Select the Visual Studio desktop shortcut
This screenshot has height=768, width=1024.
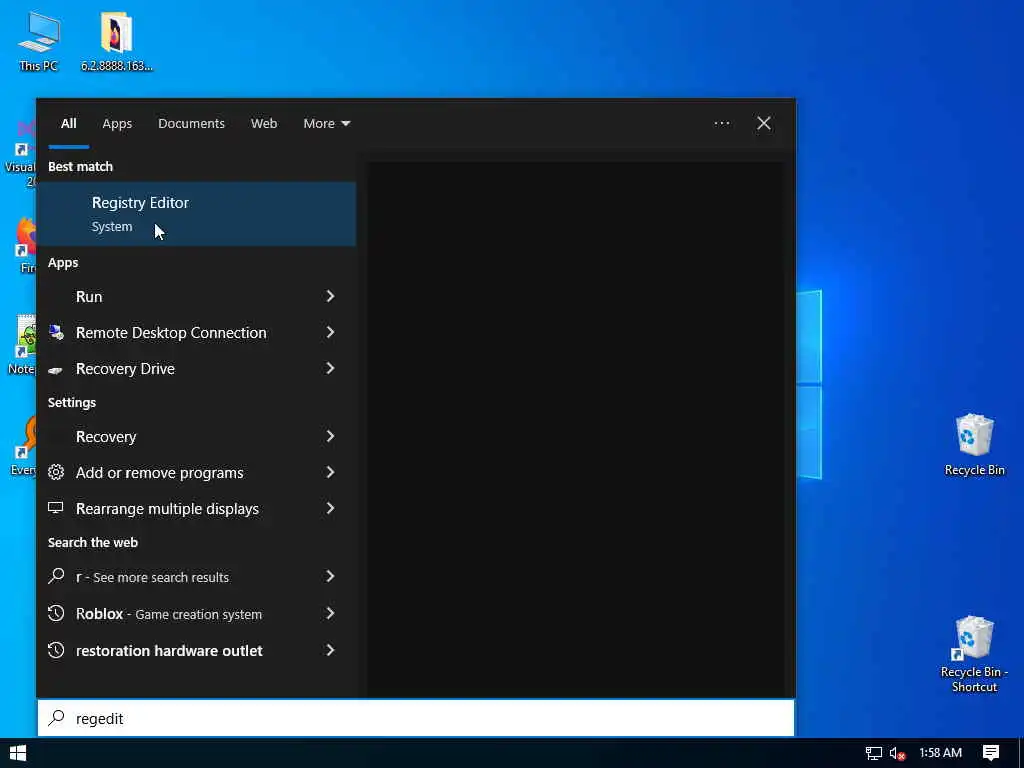(20, 155)
